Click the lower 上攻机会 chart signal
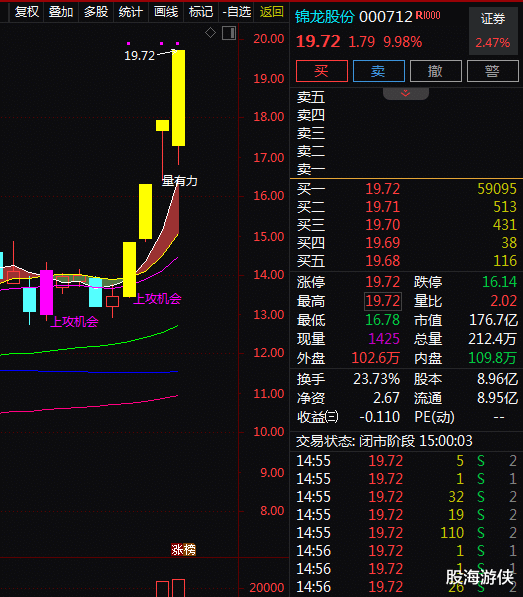Screen dimensions: 523x597 [75, 322]
